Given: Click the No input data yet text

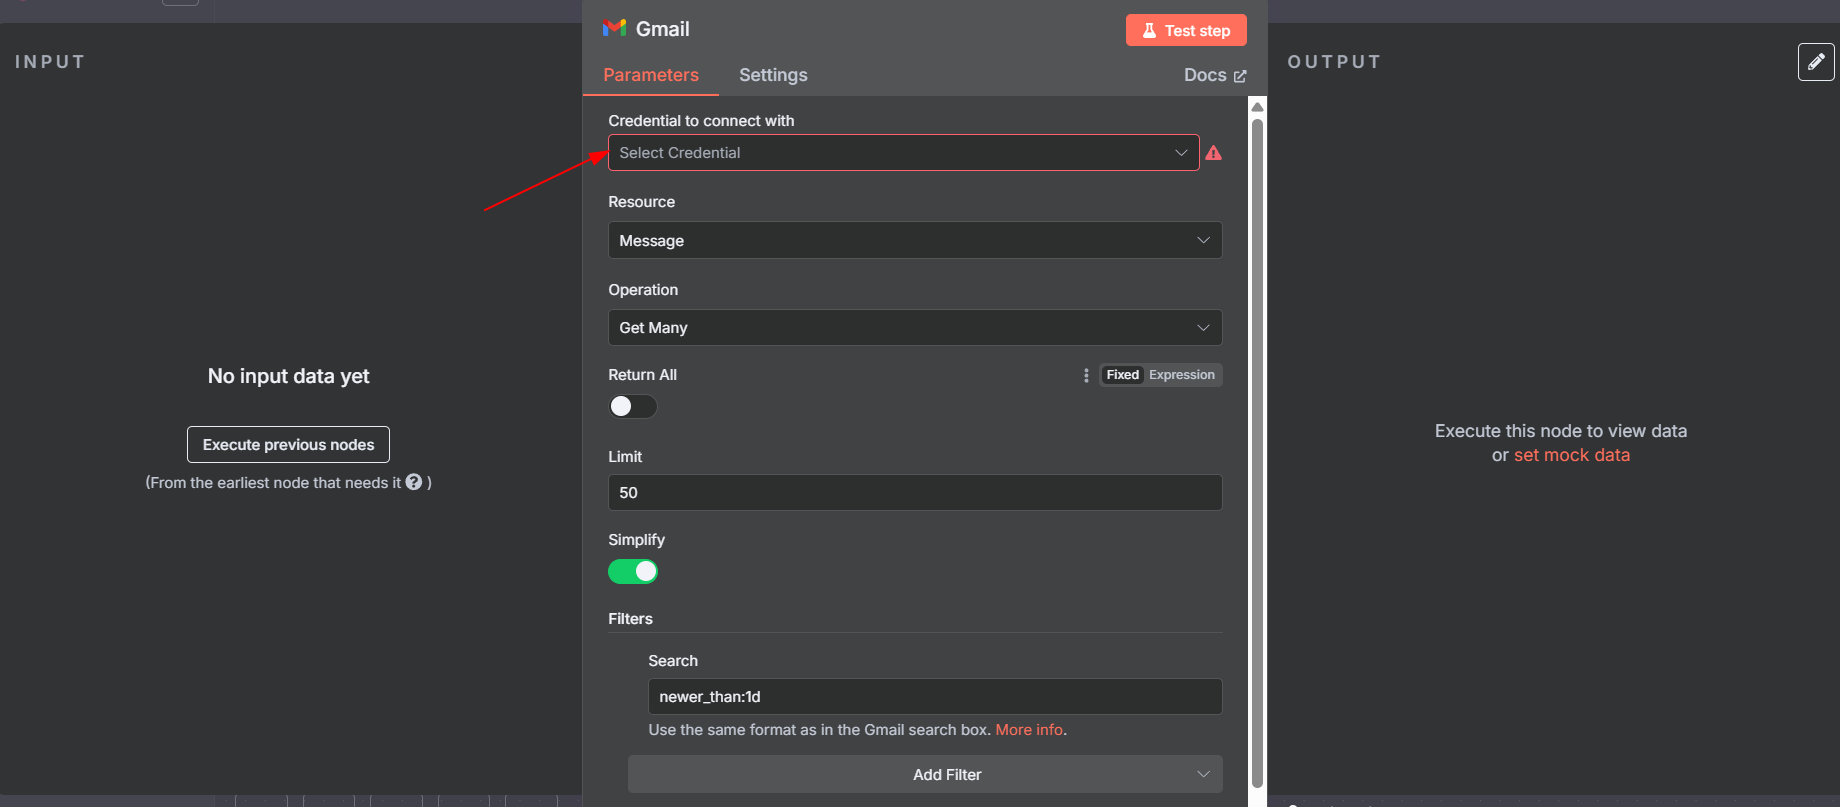Looking at the screenshot, I should pyautogui.click(x=288, y=376).
